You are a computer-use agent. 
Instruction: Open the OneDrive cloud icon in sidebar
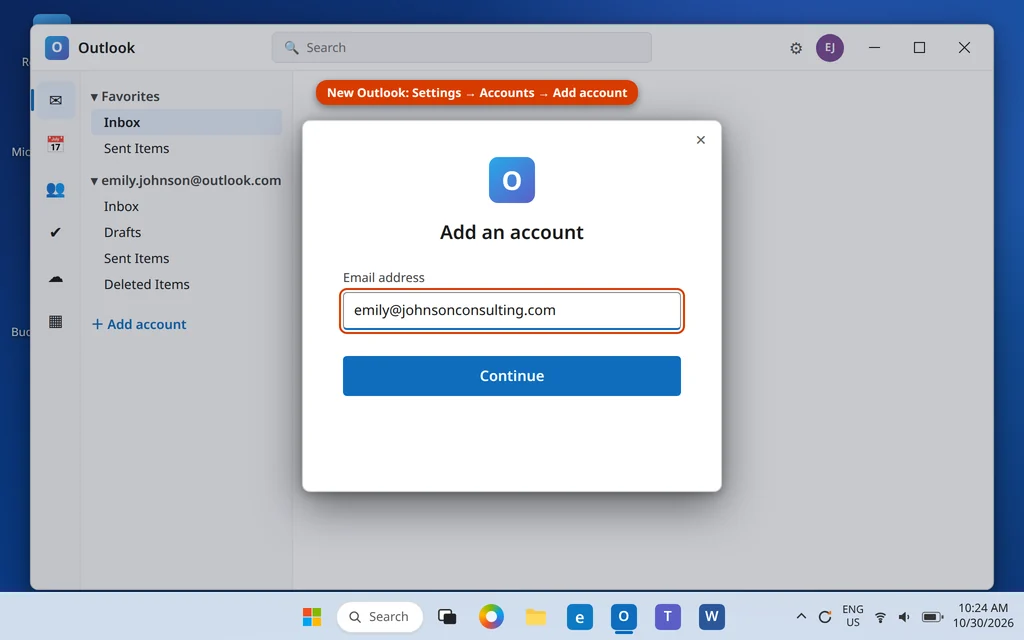[x=56, y=279]
